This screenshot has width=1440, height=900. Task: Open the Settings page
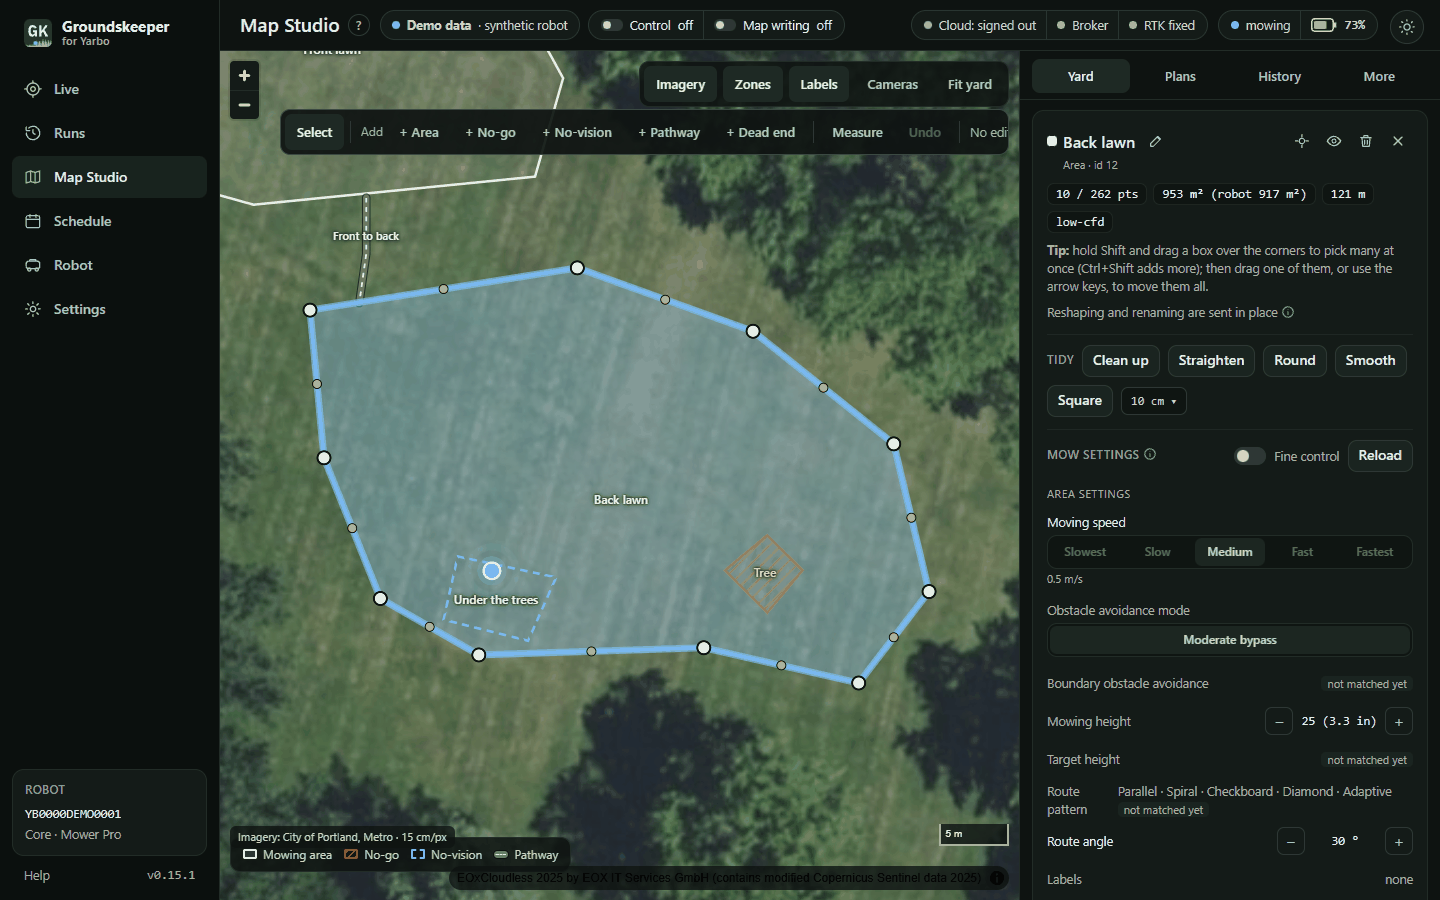(109, 309)
